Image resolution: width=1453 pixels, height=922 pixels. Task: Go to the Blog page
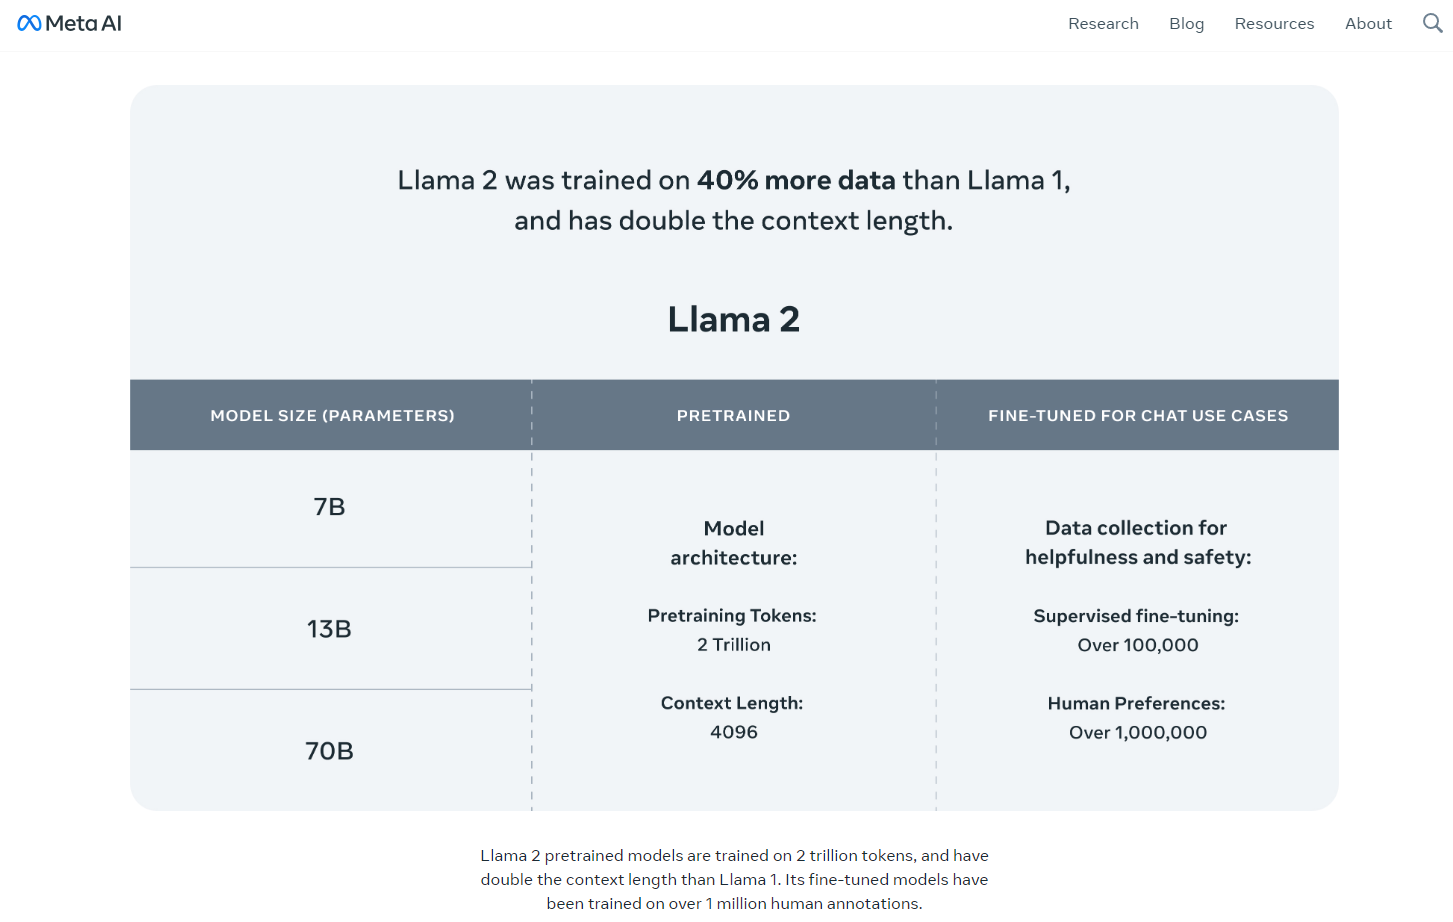click(x=1186, y=23)
